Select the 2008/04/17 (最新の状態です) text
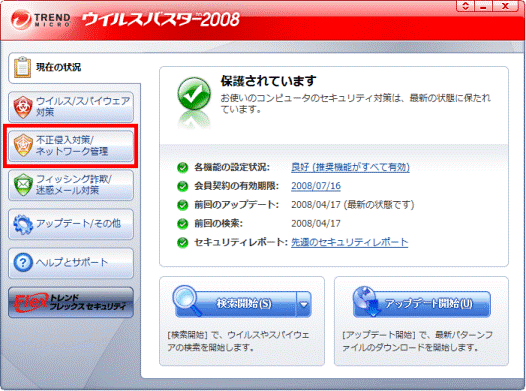Image resolution: width=526 pixels, height=391 pixels. pos(353,205)
